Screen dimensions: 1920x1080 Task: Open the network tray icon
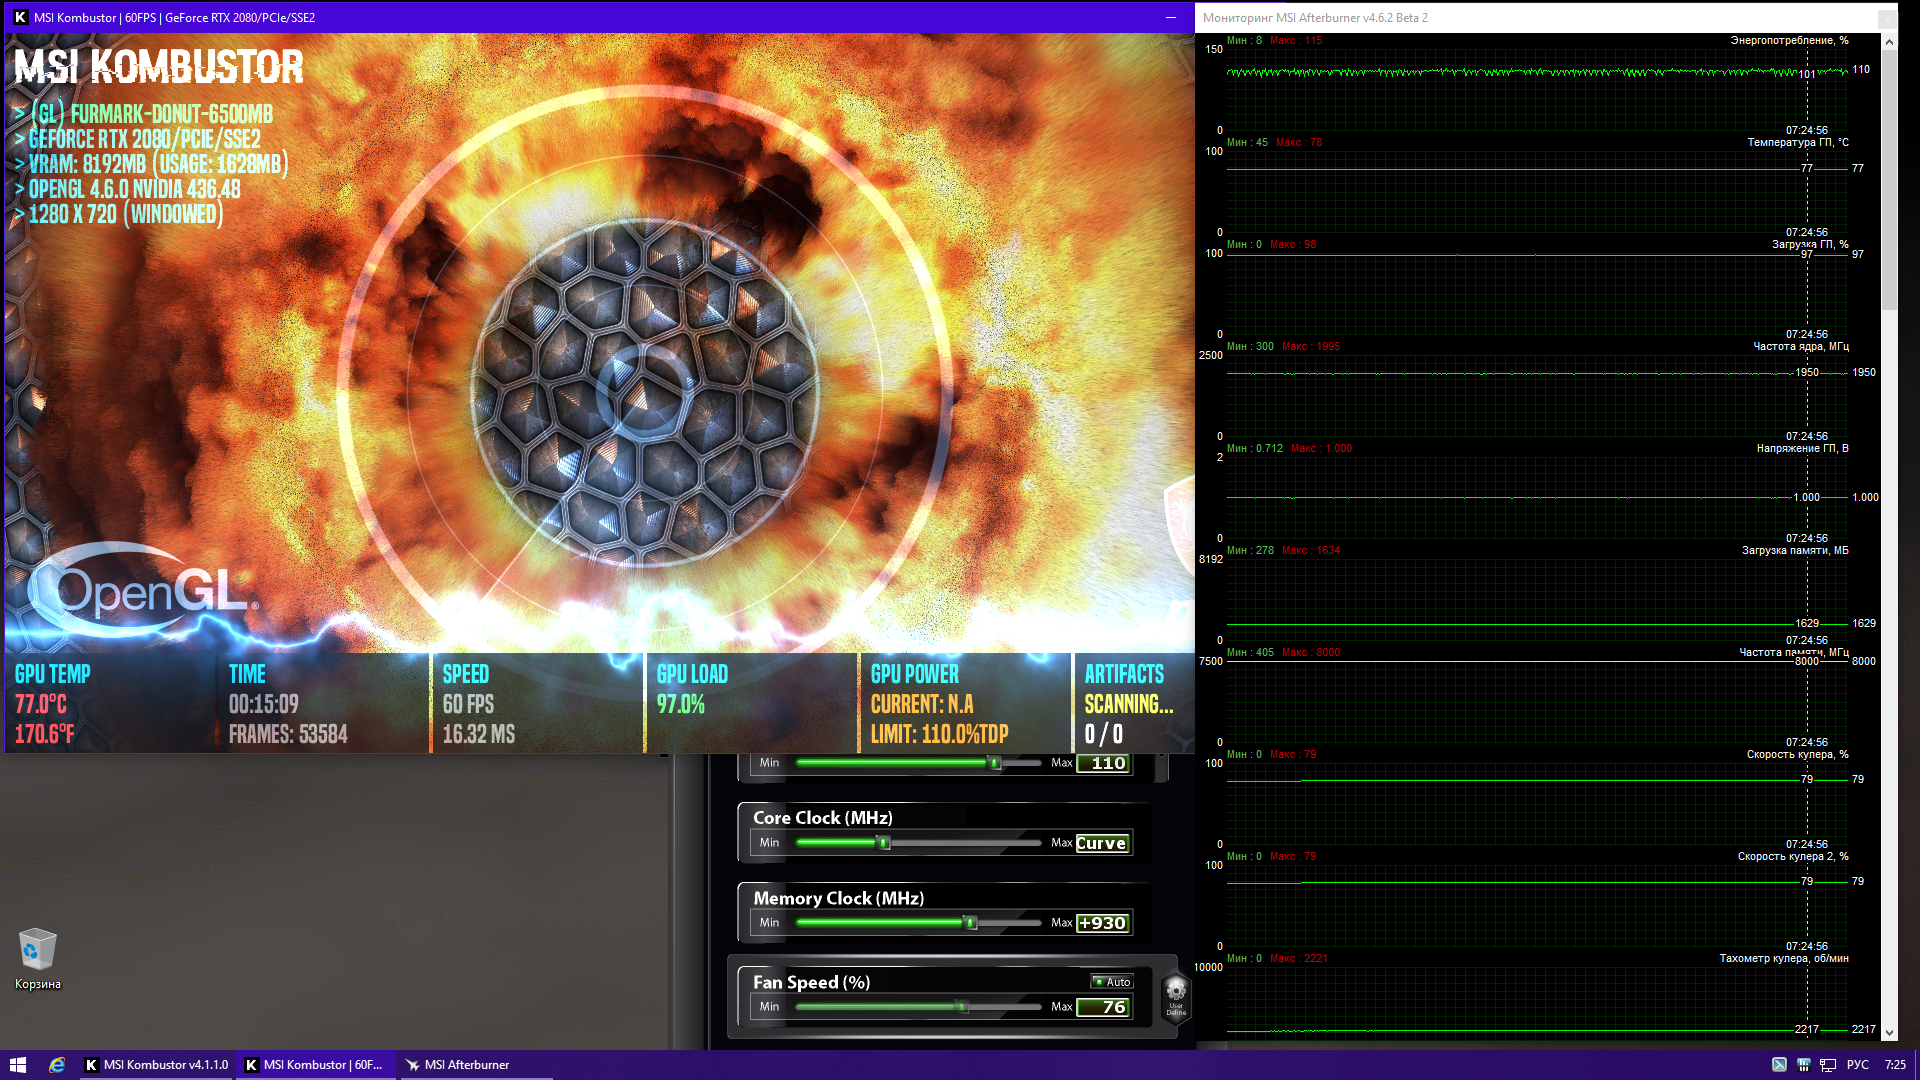pyautogui.click(x=1828, y=1065)
